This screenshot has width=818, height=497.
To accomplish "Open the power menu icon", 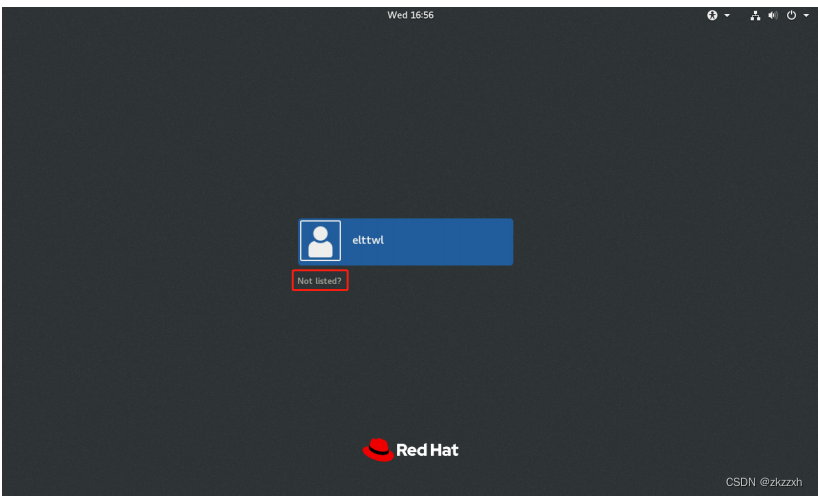I will [x=791, y=15].
